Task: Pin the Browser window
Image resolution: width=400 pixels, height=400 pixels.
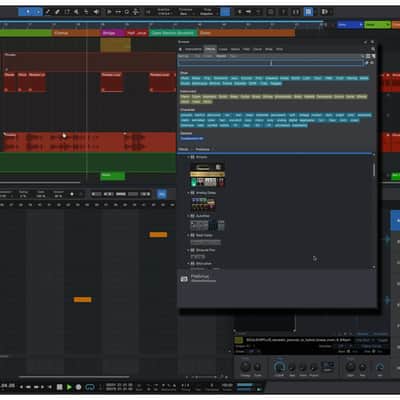Action: [365, 42]
